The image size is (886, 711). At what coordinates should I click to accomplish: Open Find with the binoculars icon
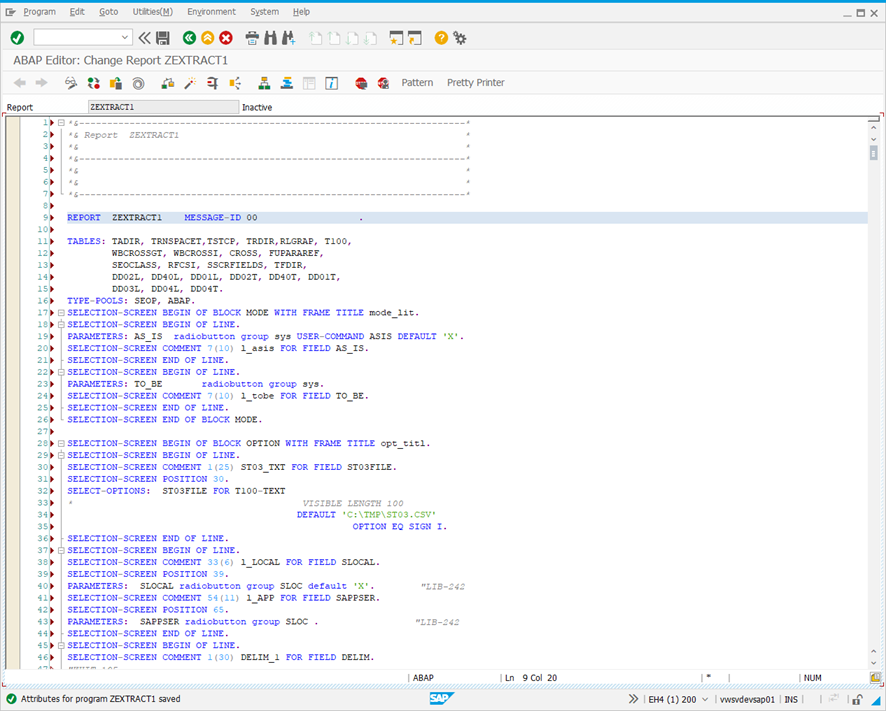coord(270,38)
